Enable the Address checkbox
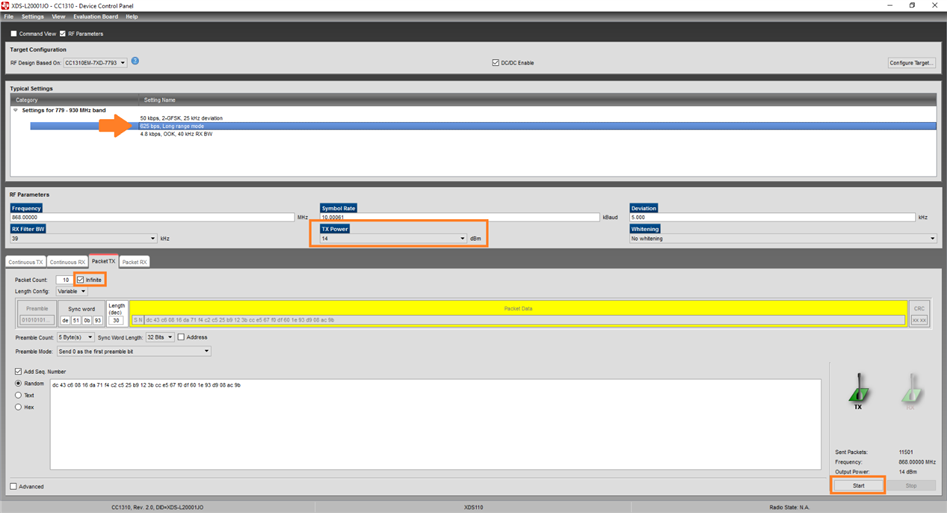The height and width of the screenshot is (513, 947). 181,337
